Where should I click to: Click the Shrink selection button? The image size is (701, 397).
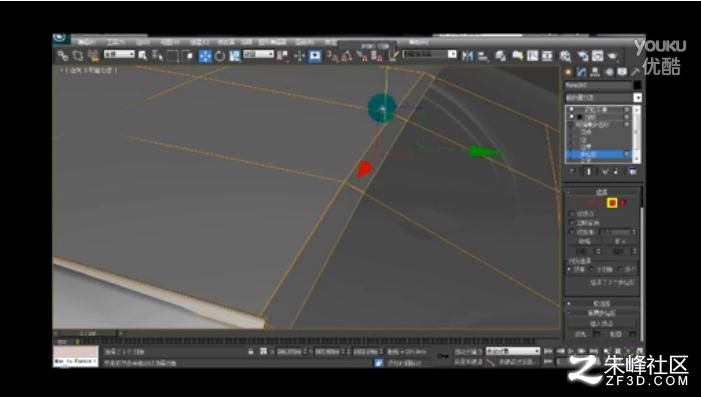(x=584, y=241)
